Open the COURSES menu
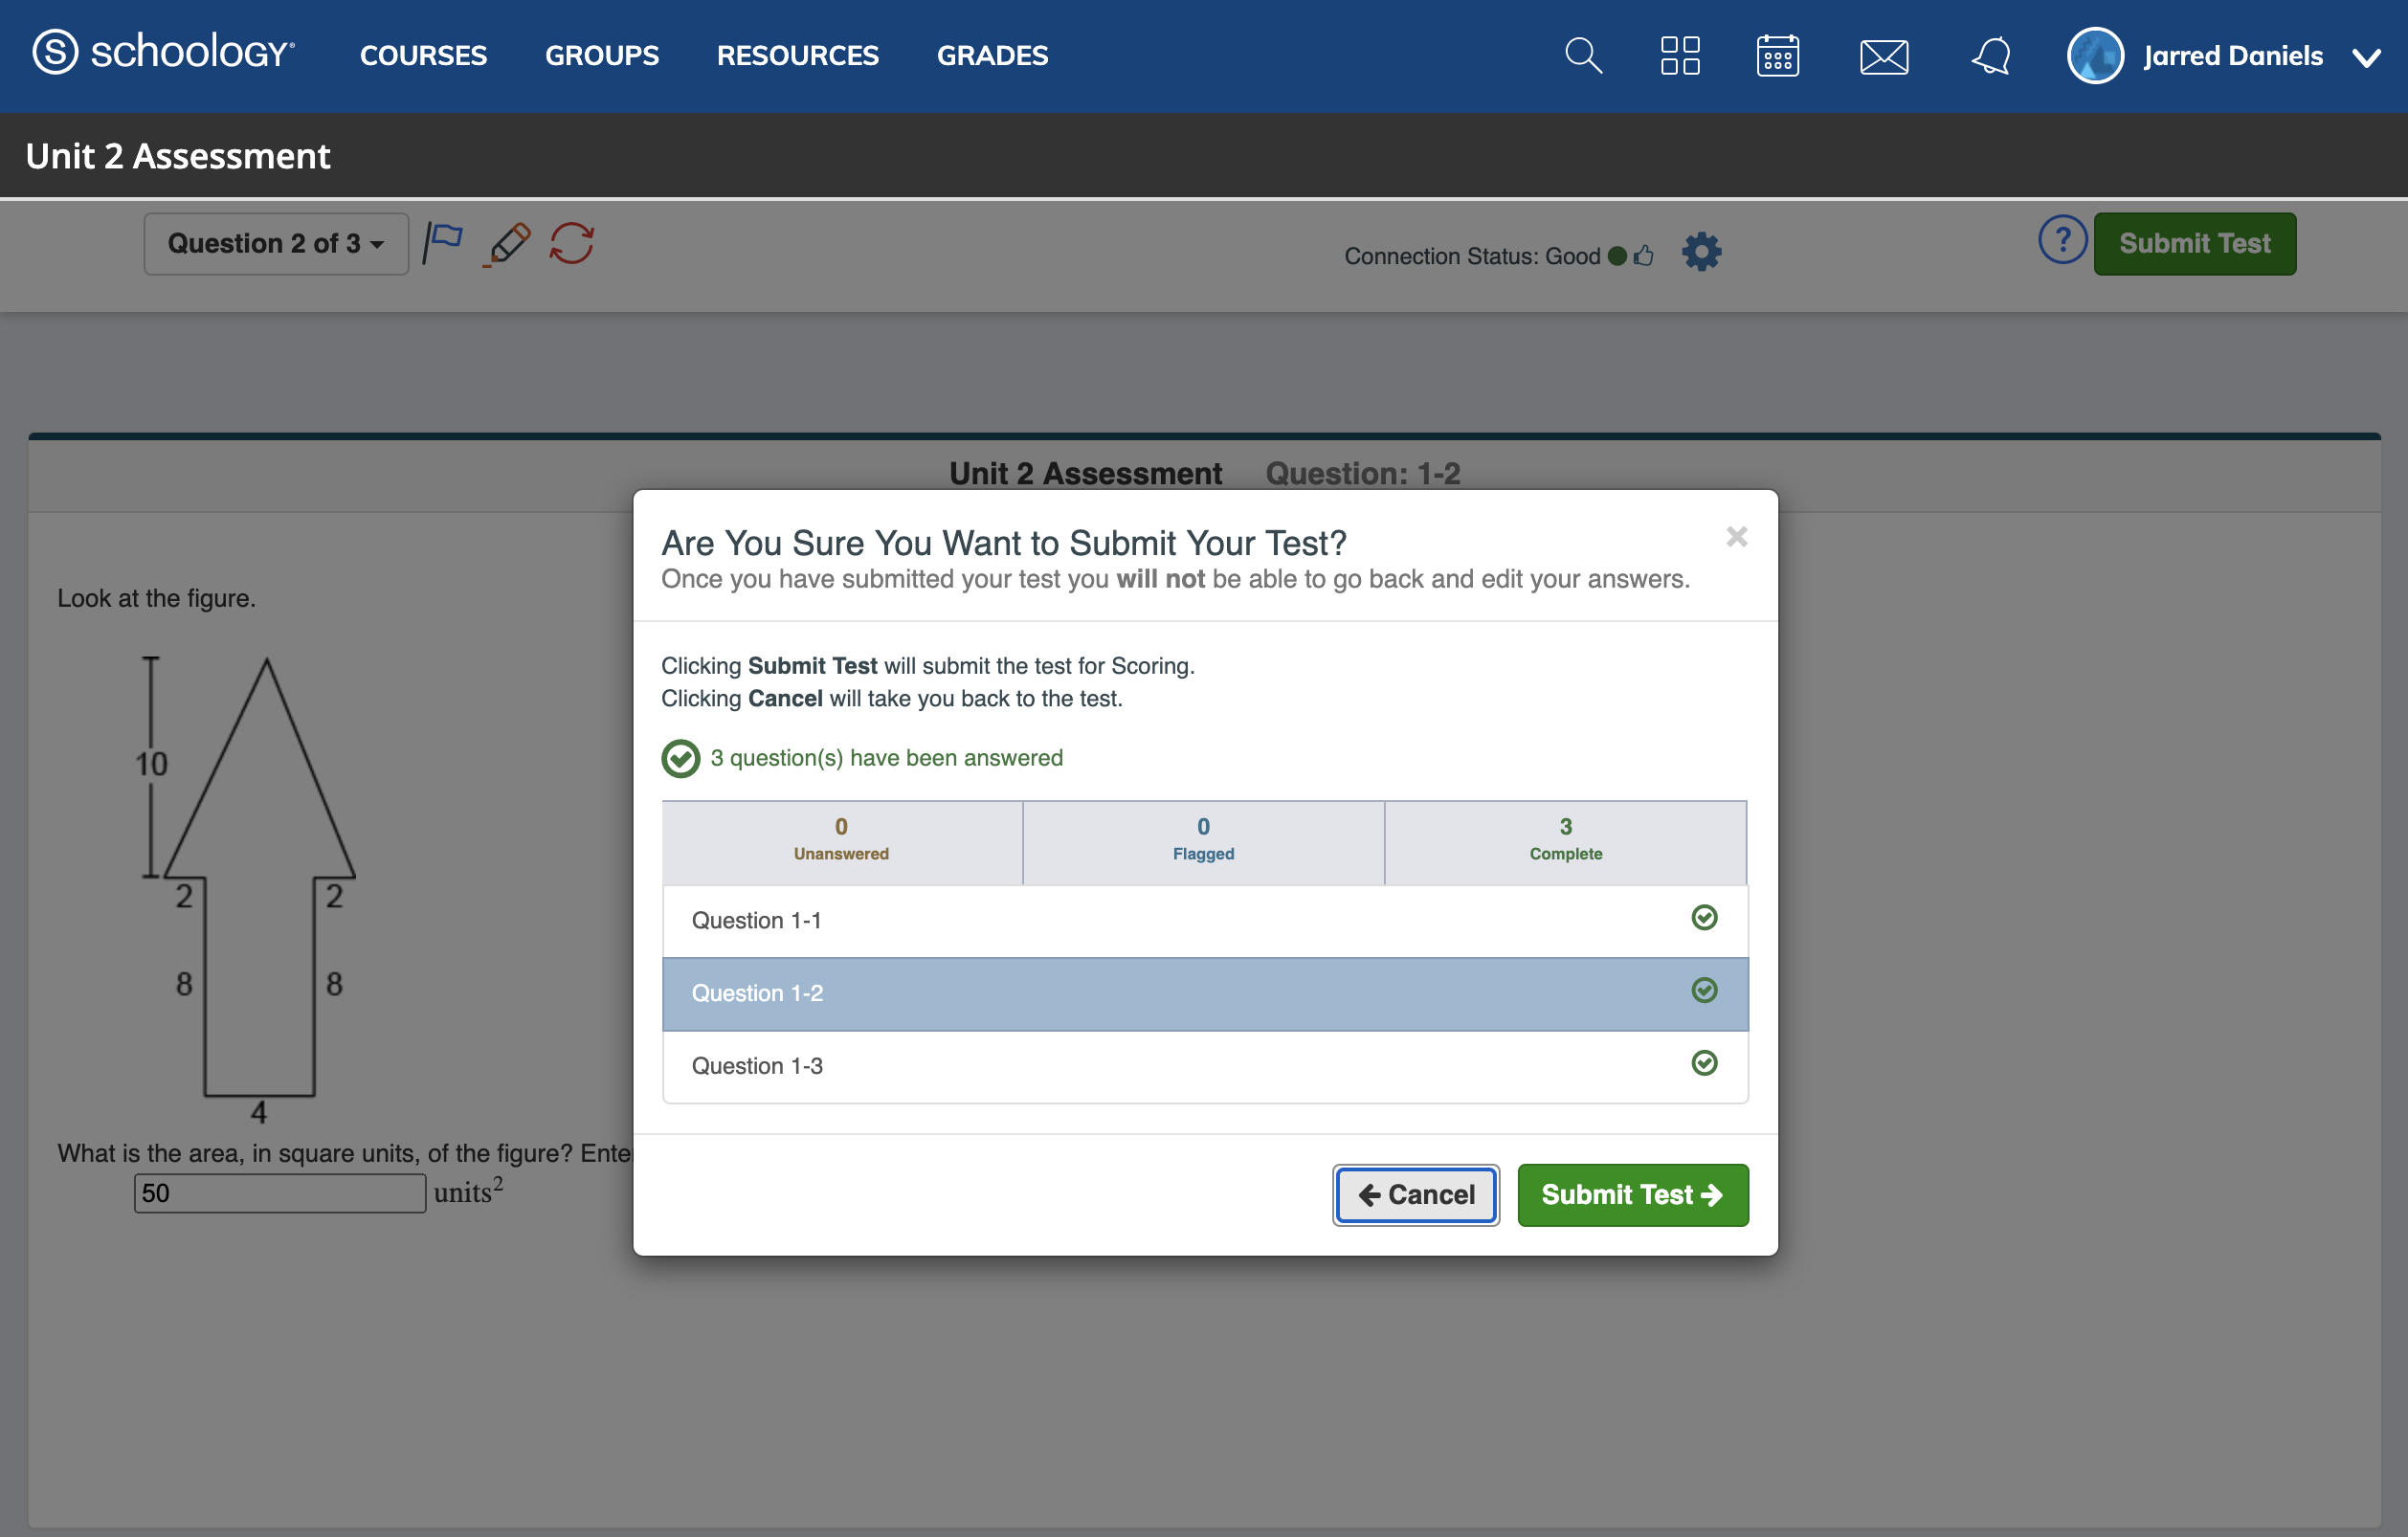The width and height of the screenshot is (2408, 1537). (x=423, y=56)
